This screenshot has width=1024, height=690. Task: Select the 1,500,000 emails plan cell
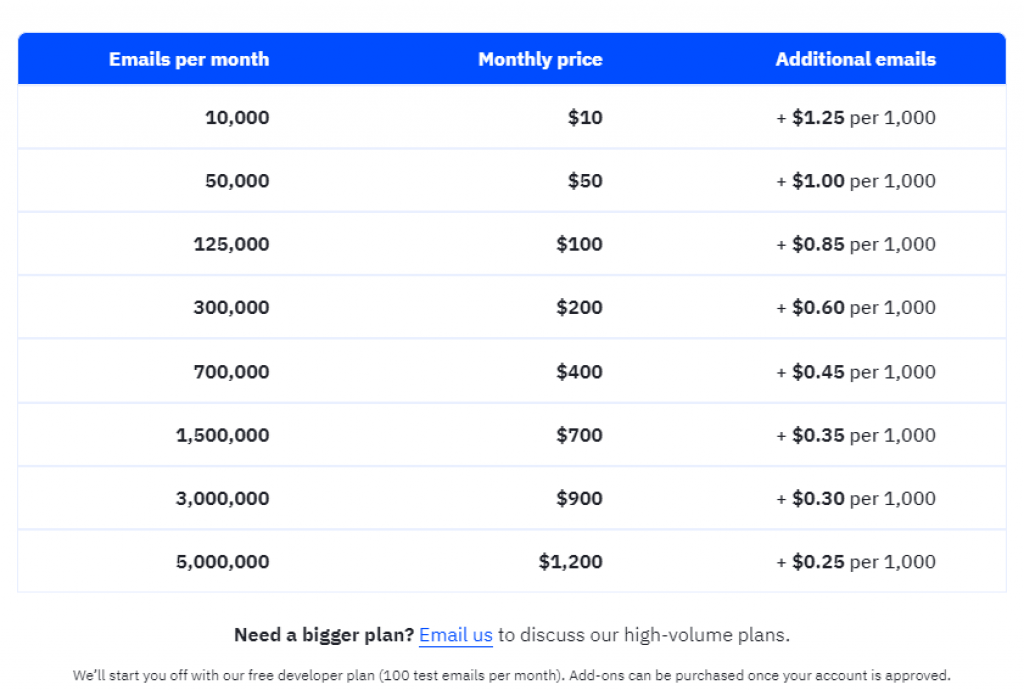pos(222,435)
